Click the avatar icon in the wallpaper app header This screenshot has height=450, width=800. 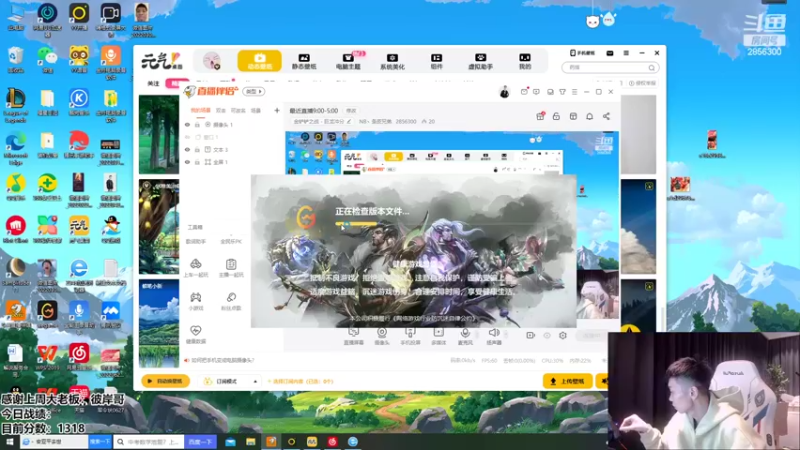click(211, 61)
